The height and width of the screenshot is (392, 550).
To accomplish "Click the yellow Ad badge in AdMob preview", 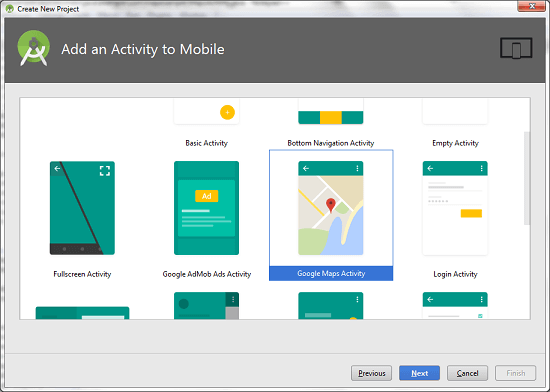I will [x=207, y=196].
